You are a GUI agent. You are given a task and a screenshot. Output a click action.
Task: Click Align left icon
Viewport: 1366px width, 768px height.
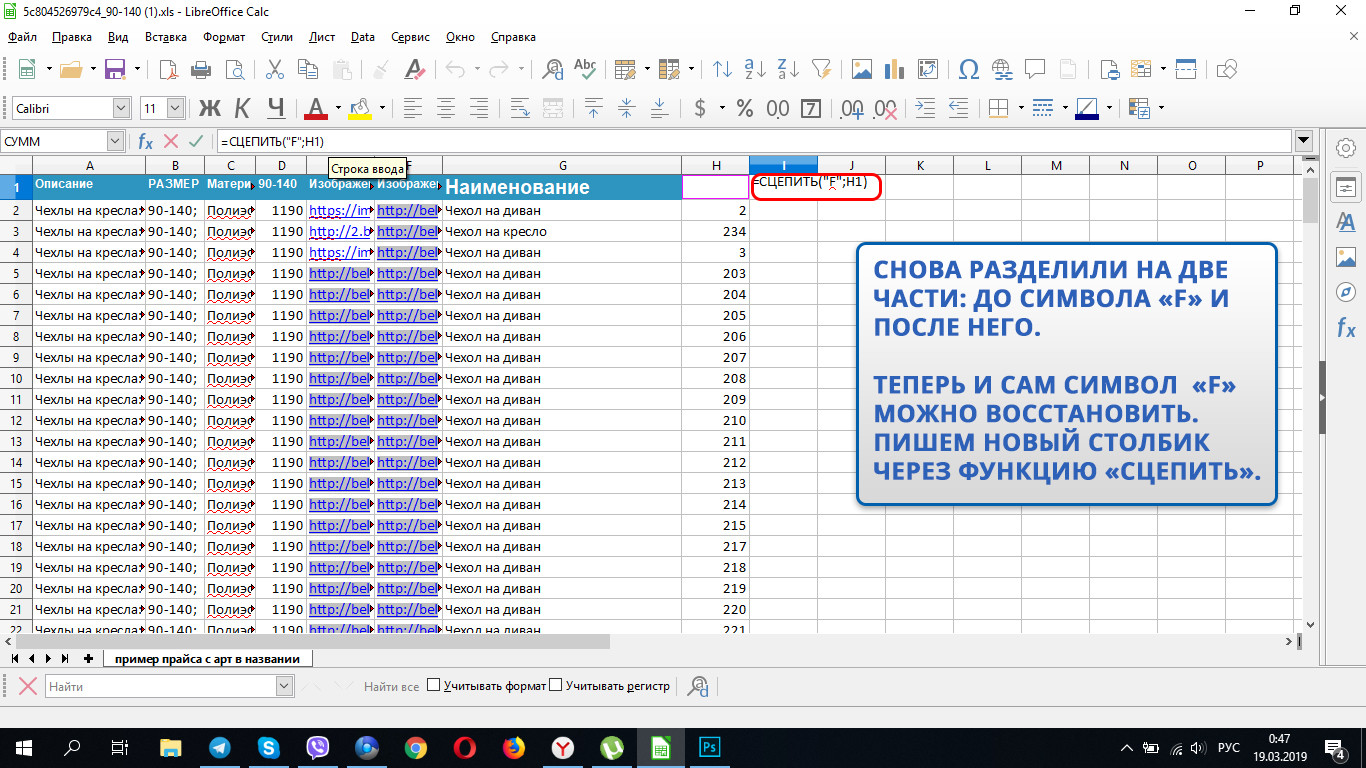[x=413, y=108]
